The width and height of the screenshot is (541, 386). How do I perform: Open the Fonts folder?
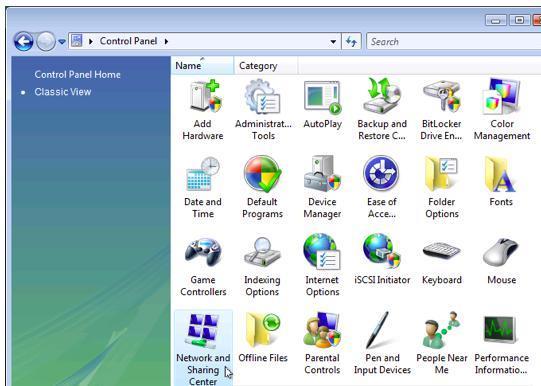(x=501, y=182)
